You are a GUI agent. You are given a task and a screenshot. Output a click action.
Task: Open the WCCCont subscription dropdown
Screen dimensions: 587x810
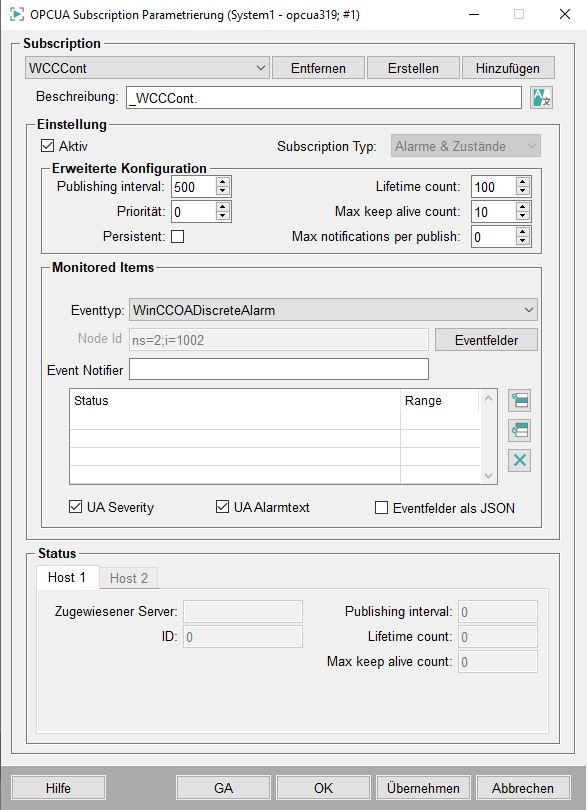(147, 68)
